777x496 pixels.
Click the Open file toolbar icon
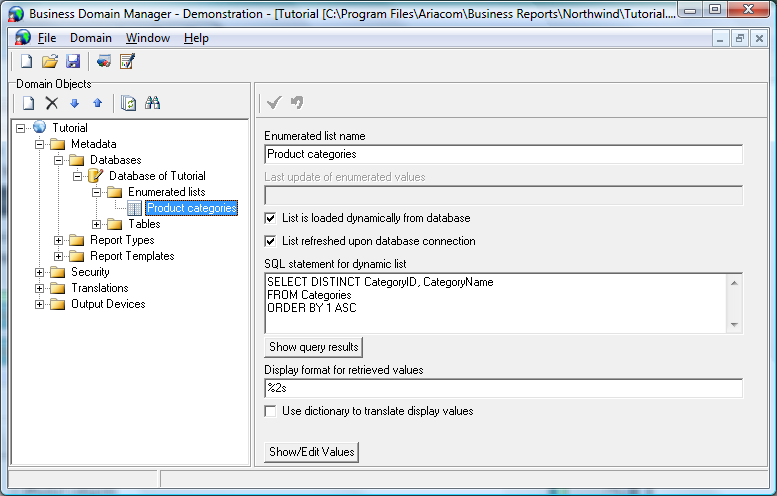pyautogui.click(x=50, y=62)
